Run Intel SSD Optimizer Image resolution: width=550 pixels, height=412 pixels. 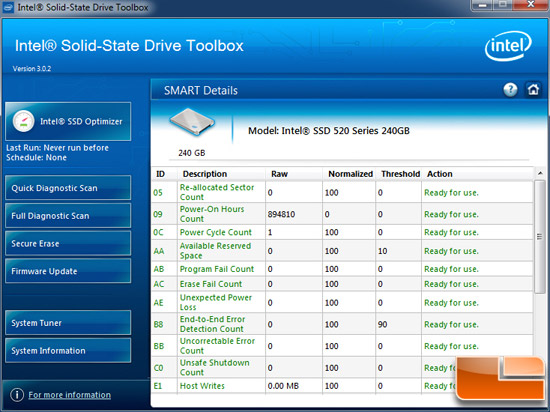click(x=68, y=121)
